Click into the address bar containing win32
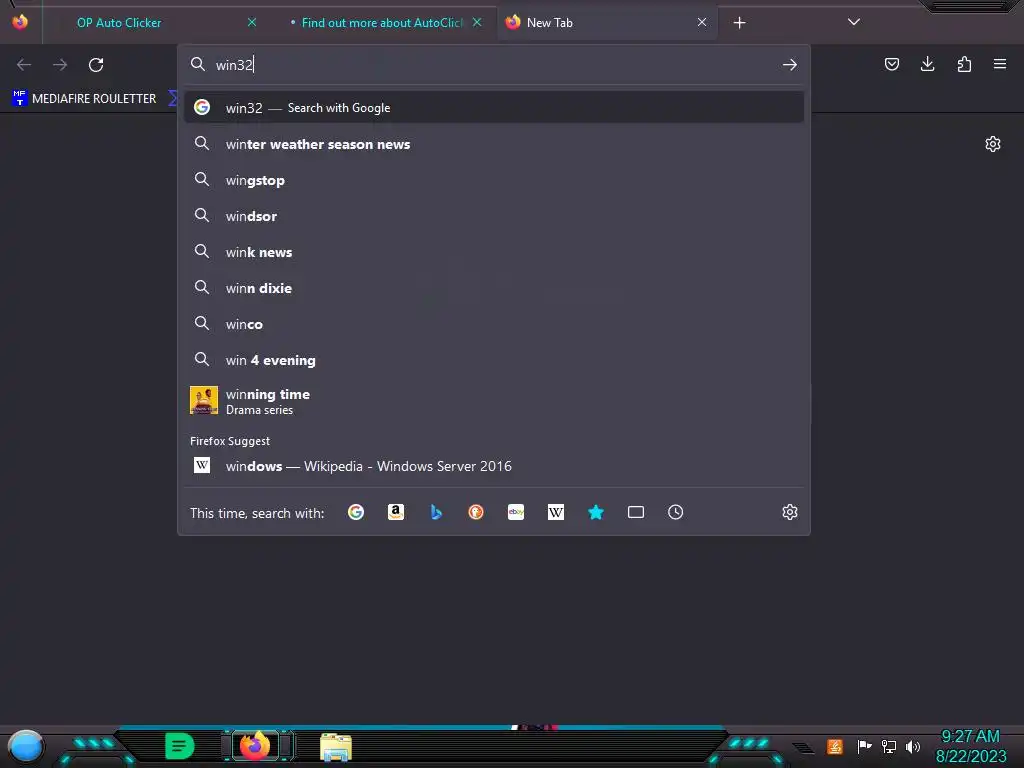 pyautogui.click(x=494, y=65)
